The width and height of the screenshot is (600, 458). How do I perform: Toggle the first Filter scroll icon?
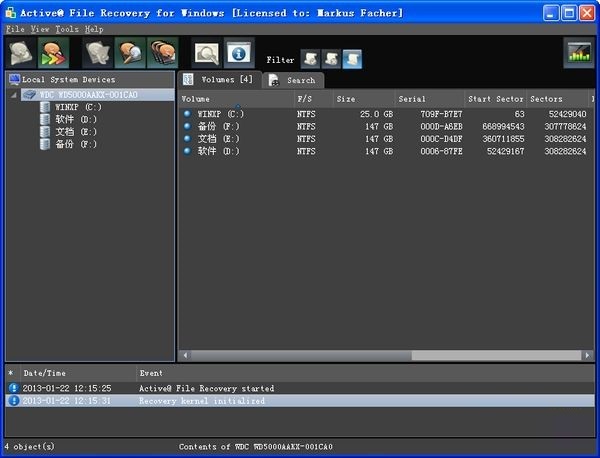click(x=310, y=59)
